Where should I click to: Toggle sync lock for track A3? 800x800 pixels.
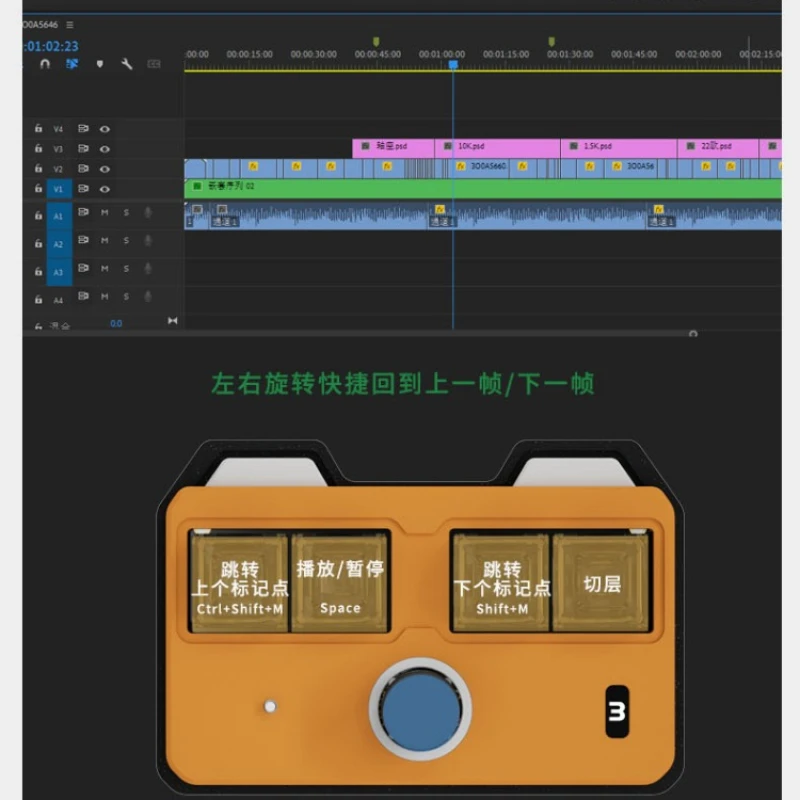tap(83, 268)
